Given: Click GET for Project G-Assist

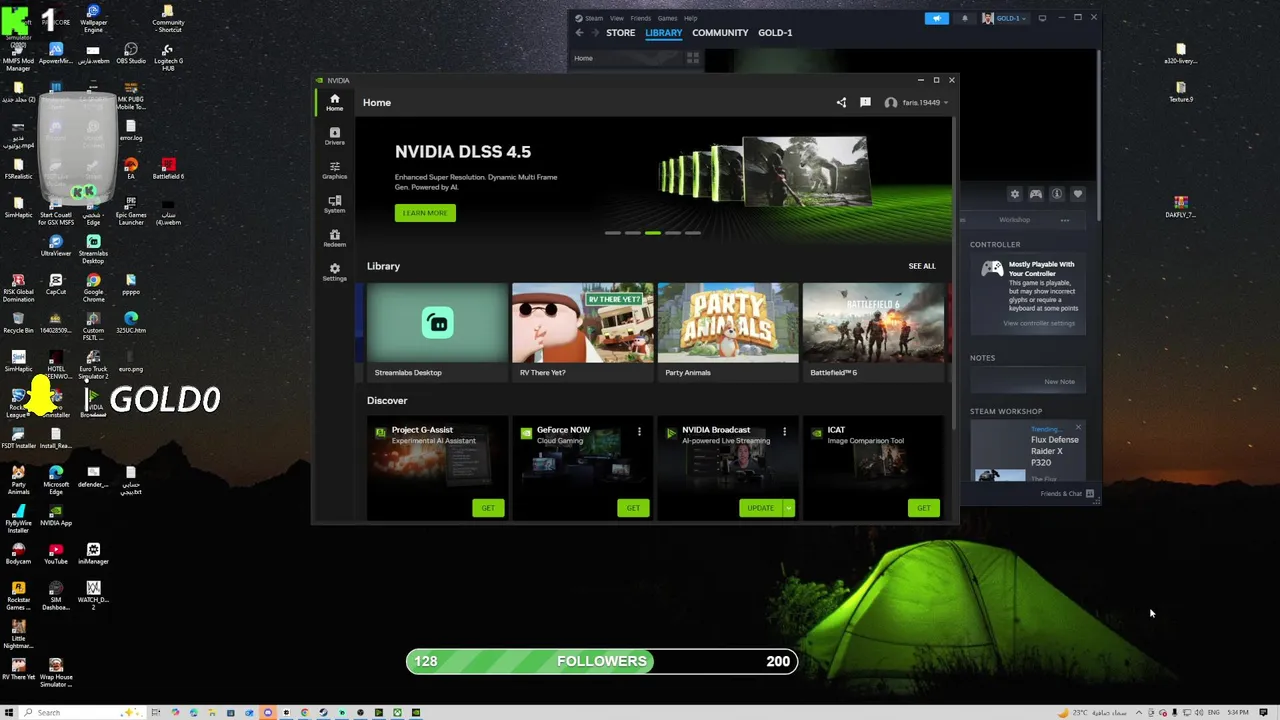Looking at the screenshot, I should (488, 508).
